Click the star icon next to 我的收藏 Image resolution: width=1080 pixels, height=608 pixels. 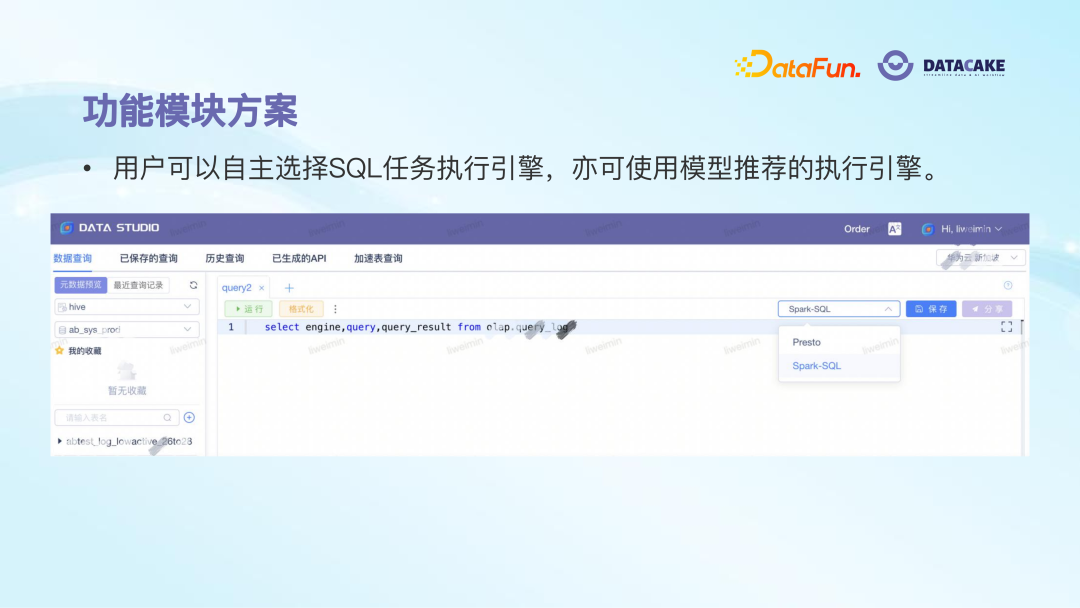(x=59, y=349)
